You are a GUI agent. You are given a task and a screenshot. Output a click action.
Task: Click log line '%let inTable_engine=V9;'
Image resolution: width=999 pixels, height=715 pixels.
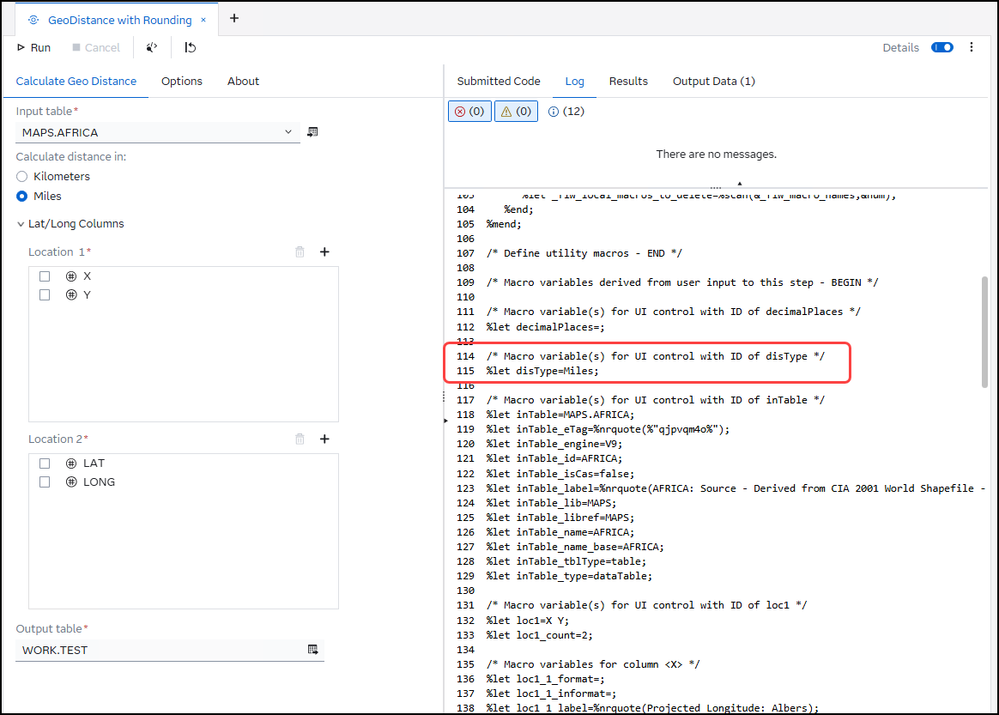pyautogui.click(x=554, y=444)
